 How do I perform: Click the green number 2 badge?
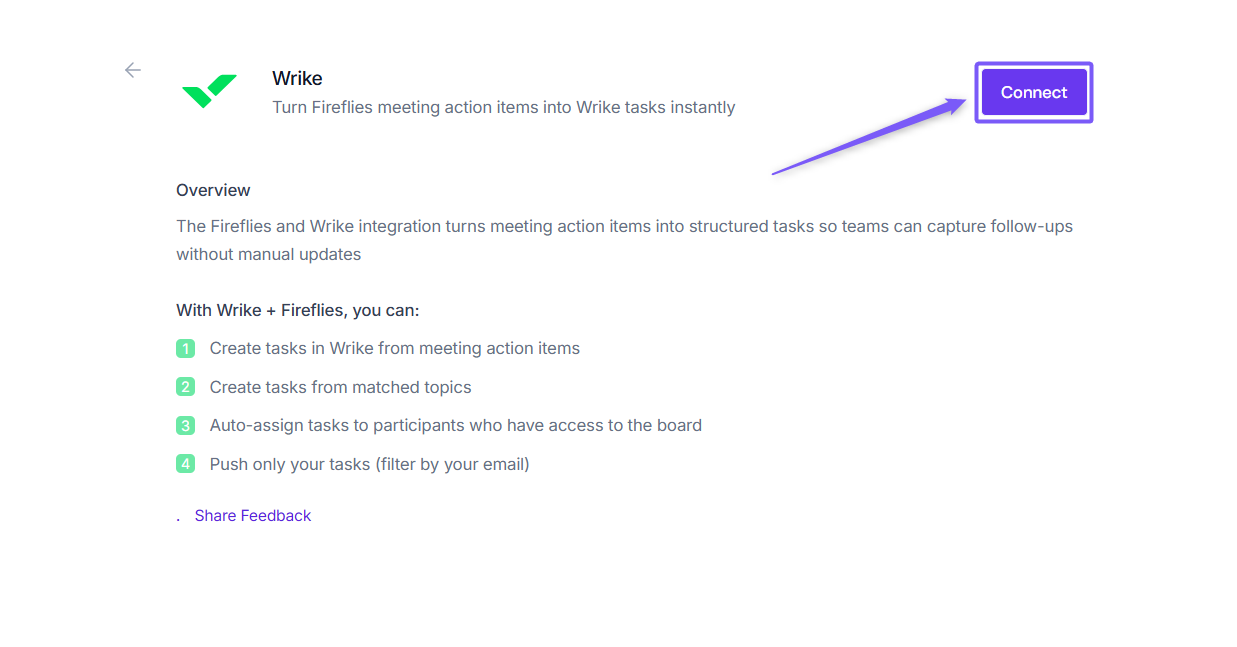(185, 387)
